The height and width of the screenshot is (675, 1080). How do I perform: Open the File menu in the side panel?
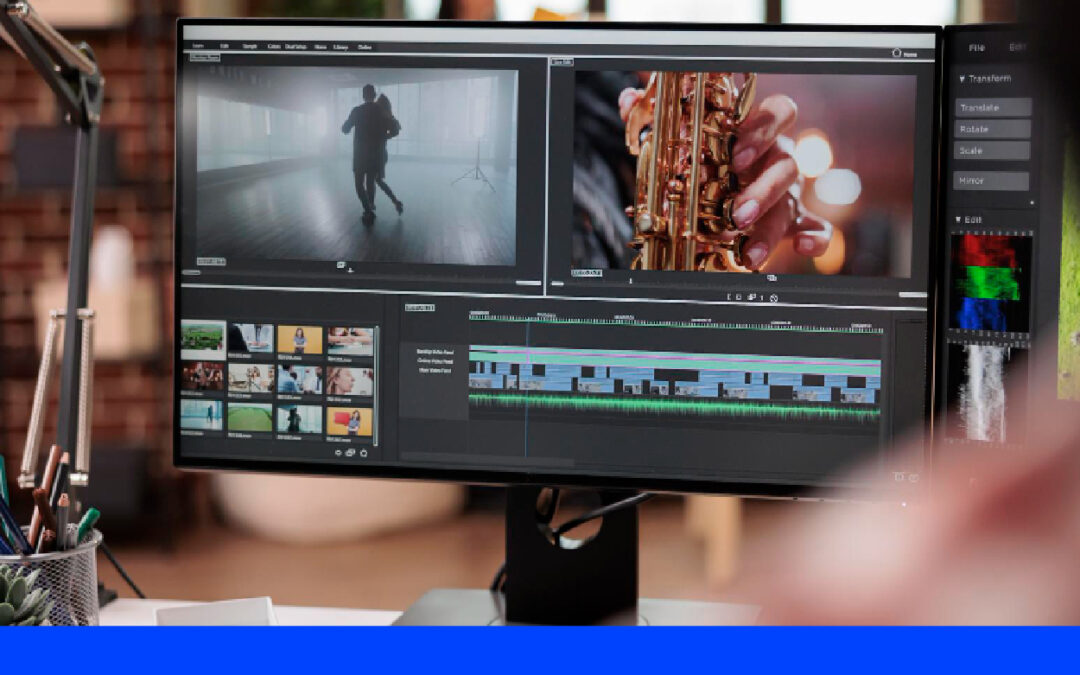(x=977, y=48)
